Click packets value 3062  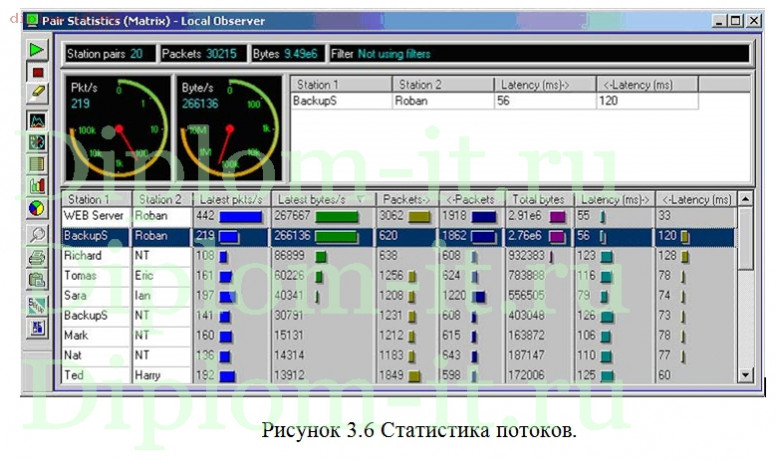(391, 216)
